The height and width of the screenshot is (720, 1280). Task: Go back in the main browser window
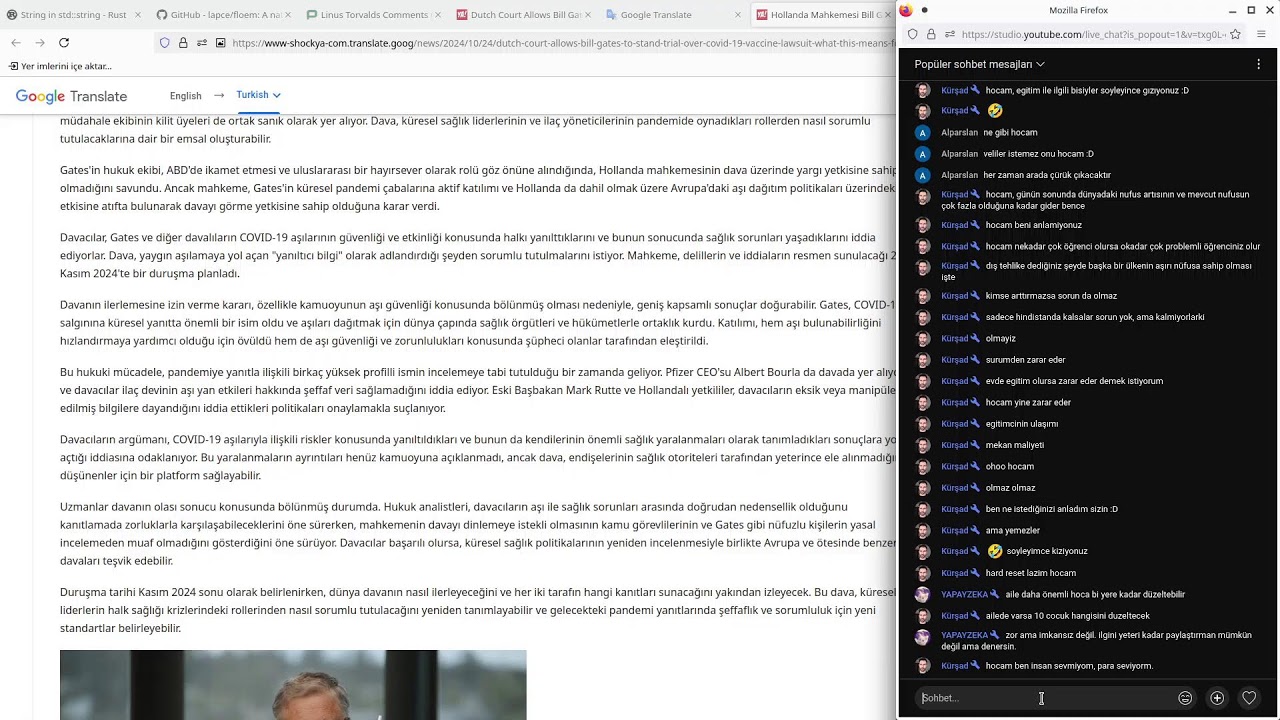pos(16,43)
